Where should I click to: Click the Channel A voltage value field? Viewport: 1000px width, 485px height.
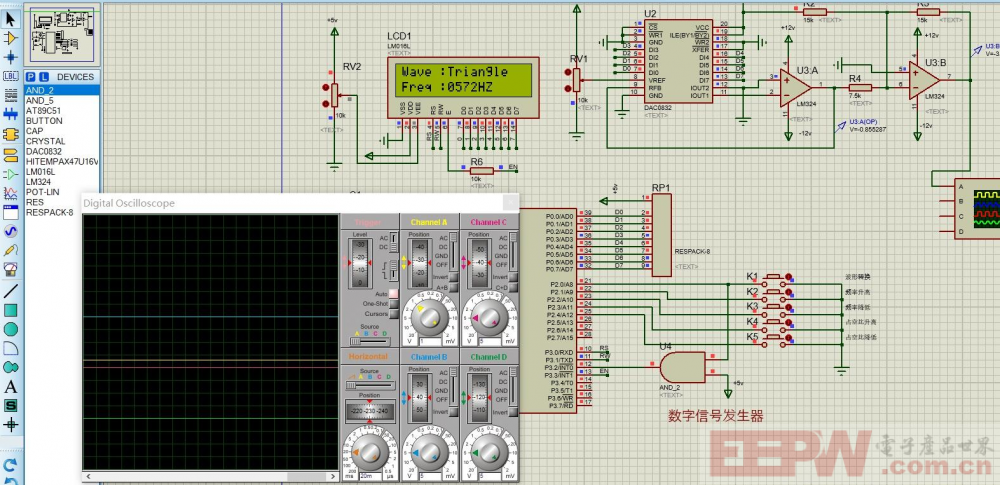click(430, 341)
